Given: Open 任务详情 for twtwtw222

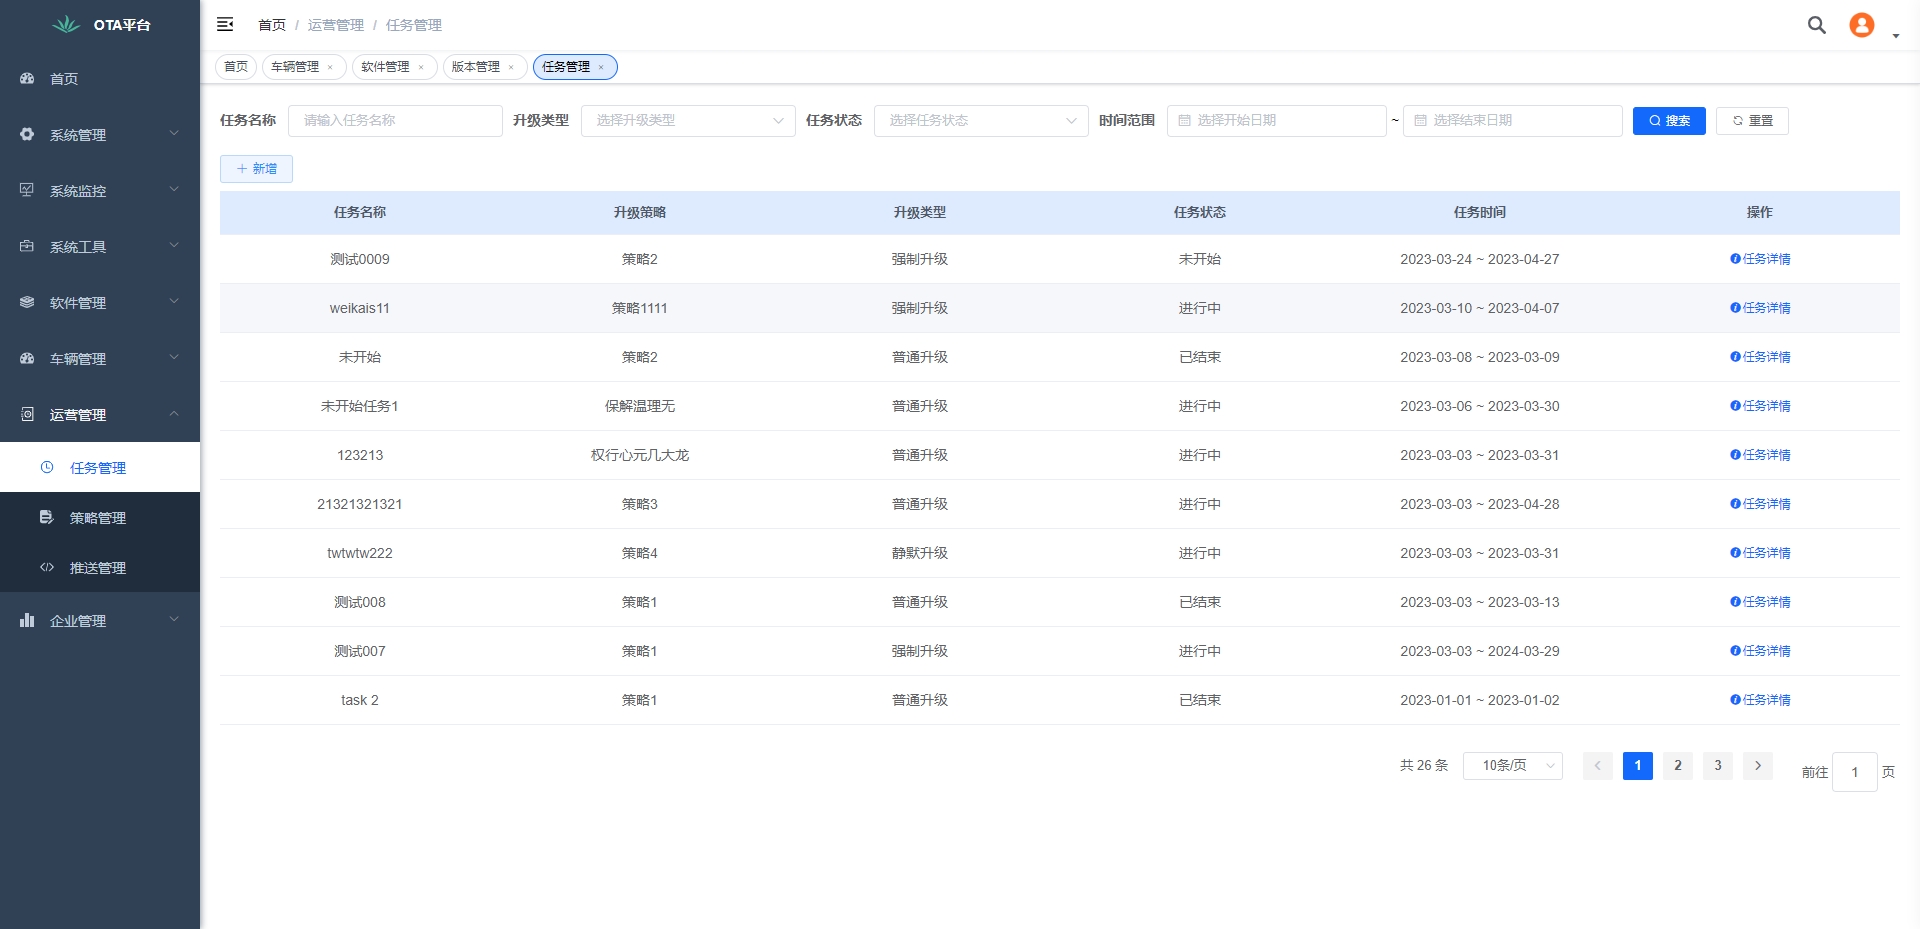Looking at the screenshot, I should click(1760, 553).
